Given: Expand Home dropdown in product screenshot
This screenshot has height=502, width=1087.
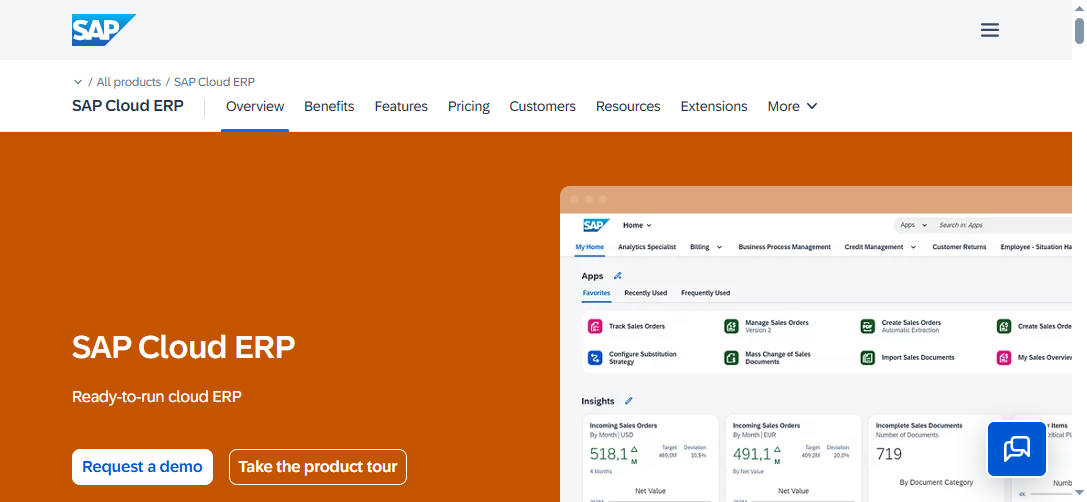Looking at the screenshot, I should (637, 225).
